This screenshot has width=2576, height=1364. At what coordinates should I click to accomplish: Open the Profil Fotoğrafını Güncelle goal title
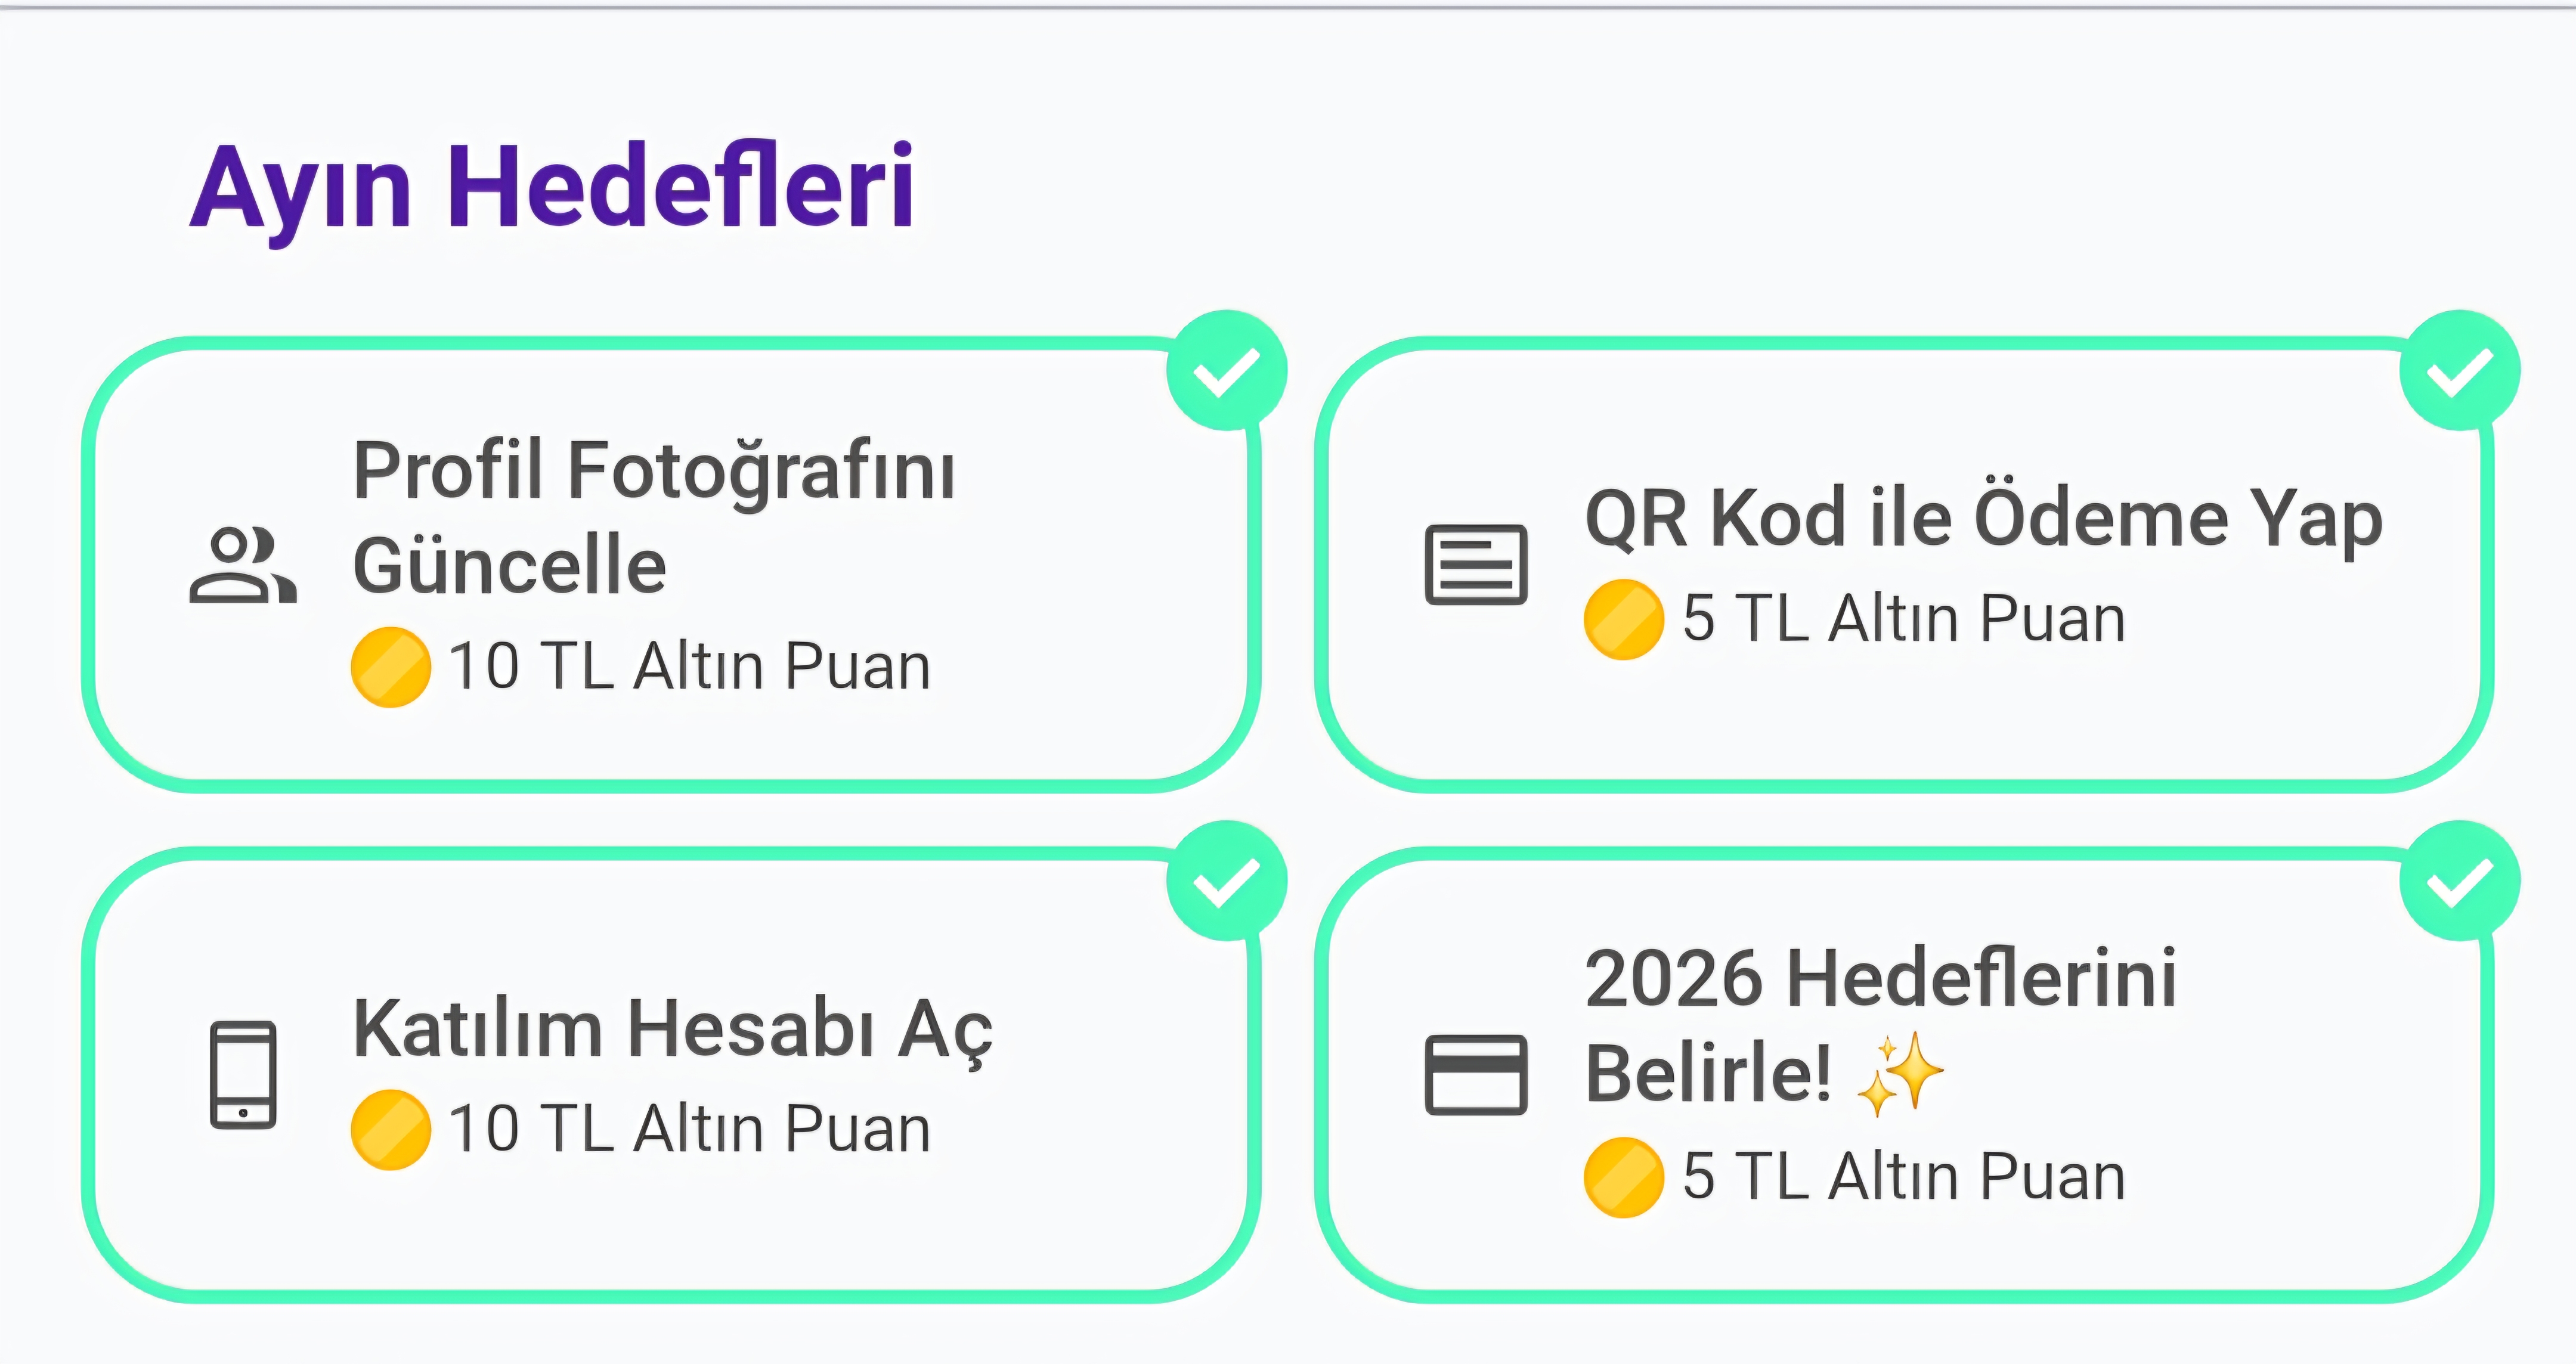tap(655, 517)
